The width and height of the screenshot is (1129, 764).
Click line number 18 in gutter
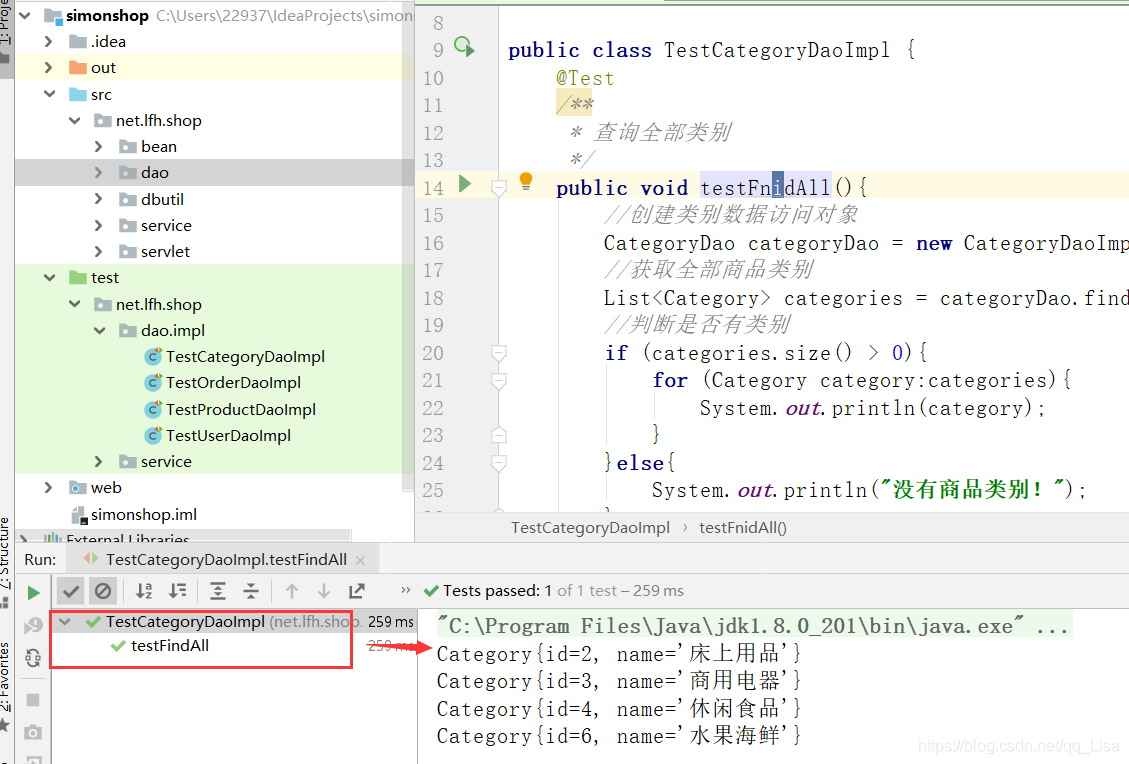433,298
